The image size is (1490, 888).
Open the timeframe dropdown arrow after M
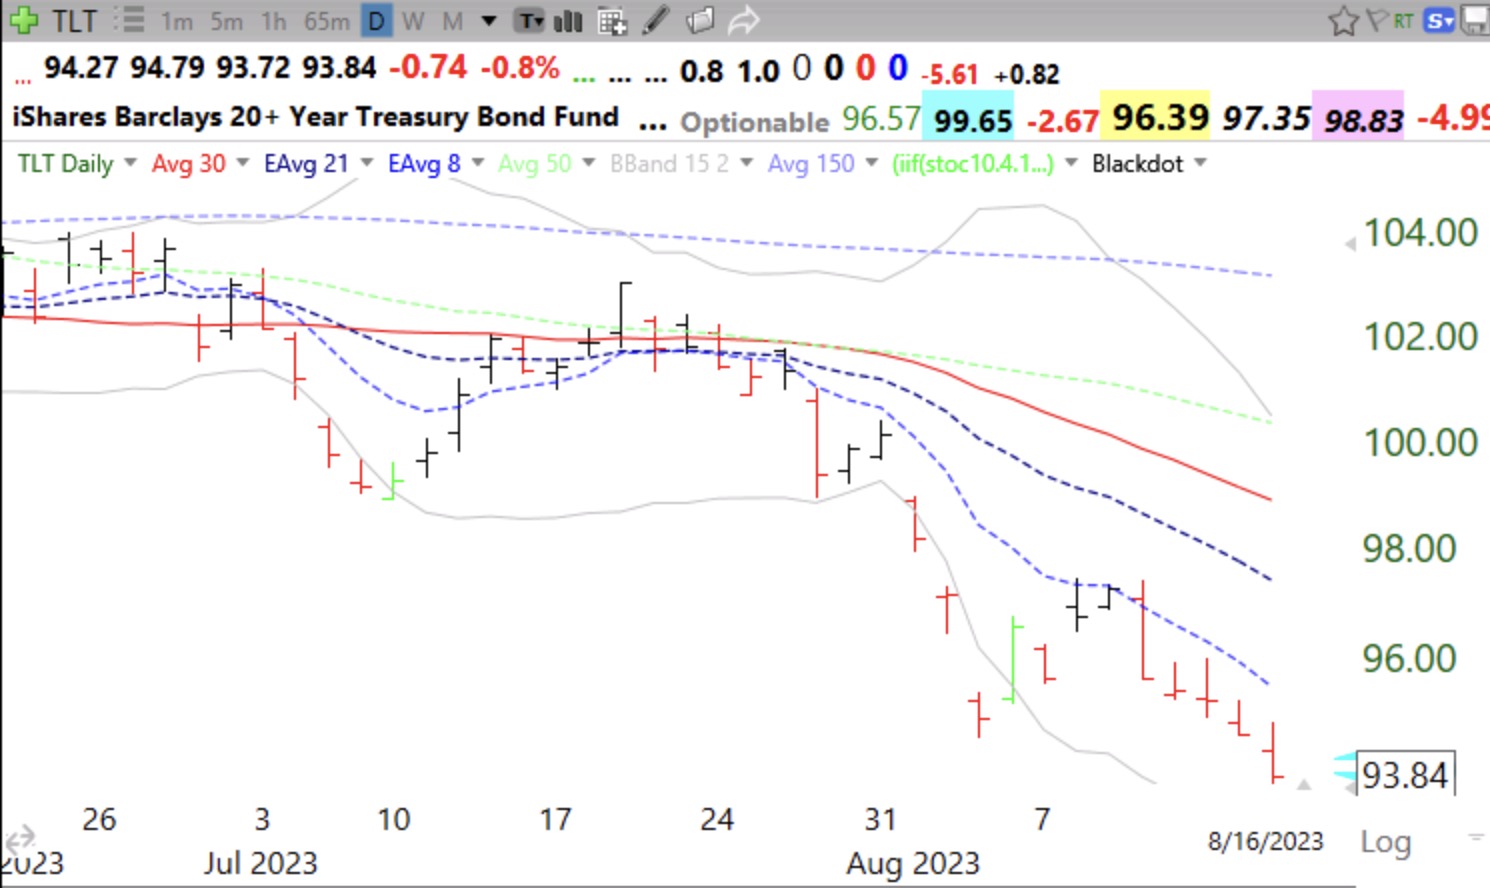[489, 21]
